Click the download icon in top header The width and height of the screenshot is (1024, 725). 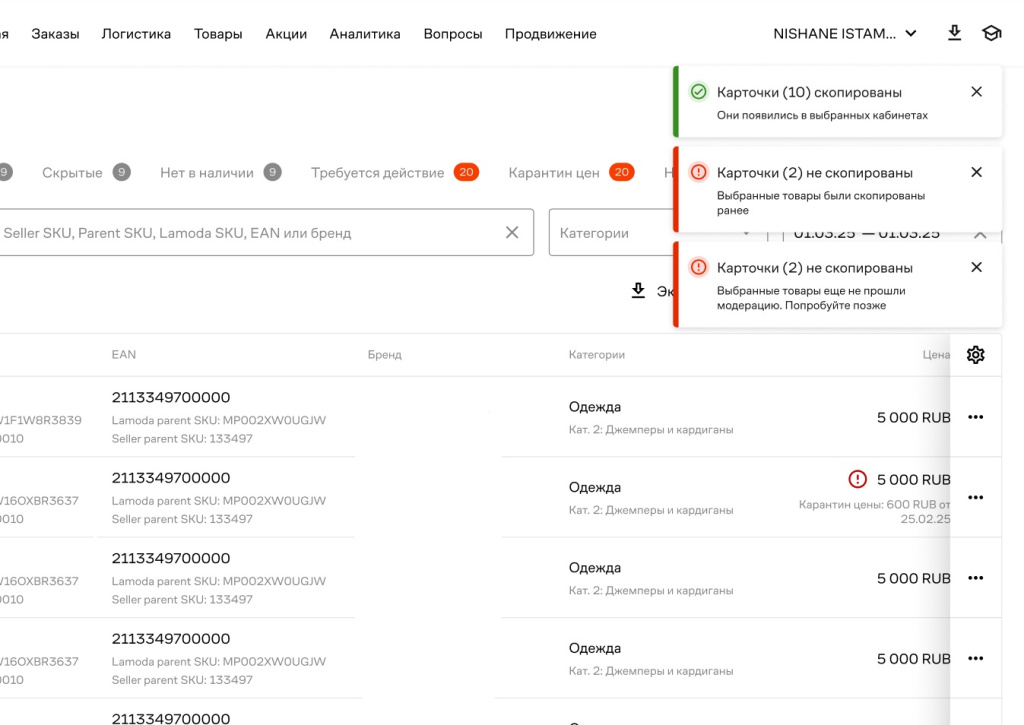click(x=954, y=33)
